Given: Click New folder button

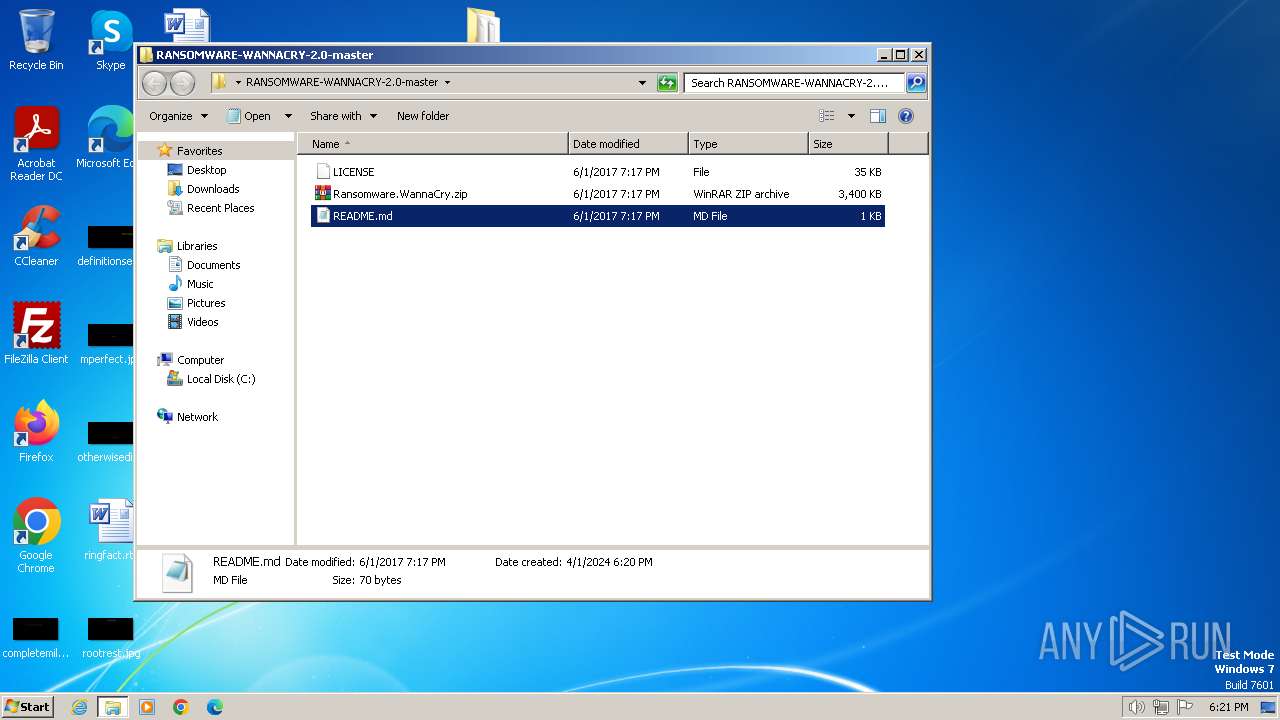Looking at the screenshot, I should coord(423,116).
